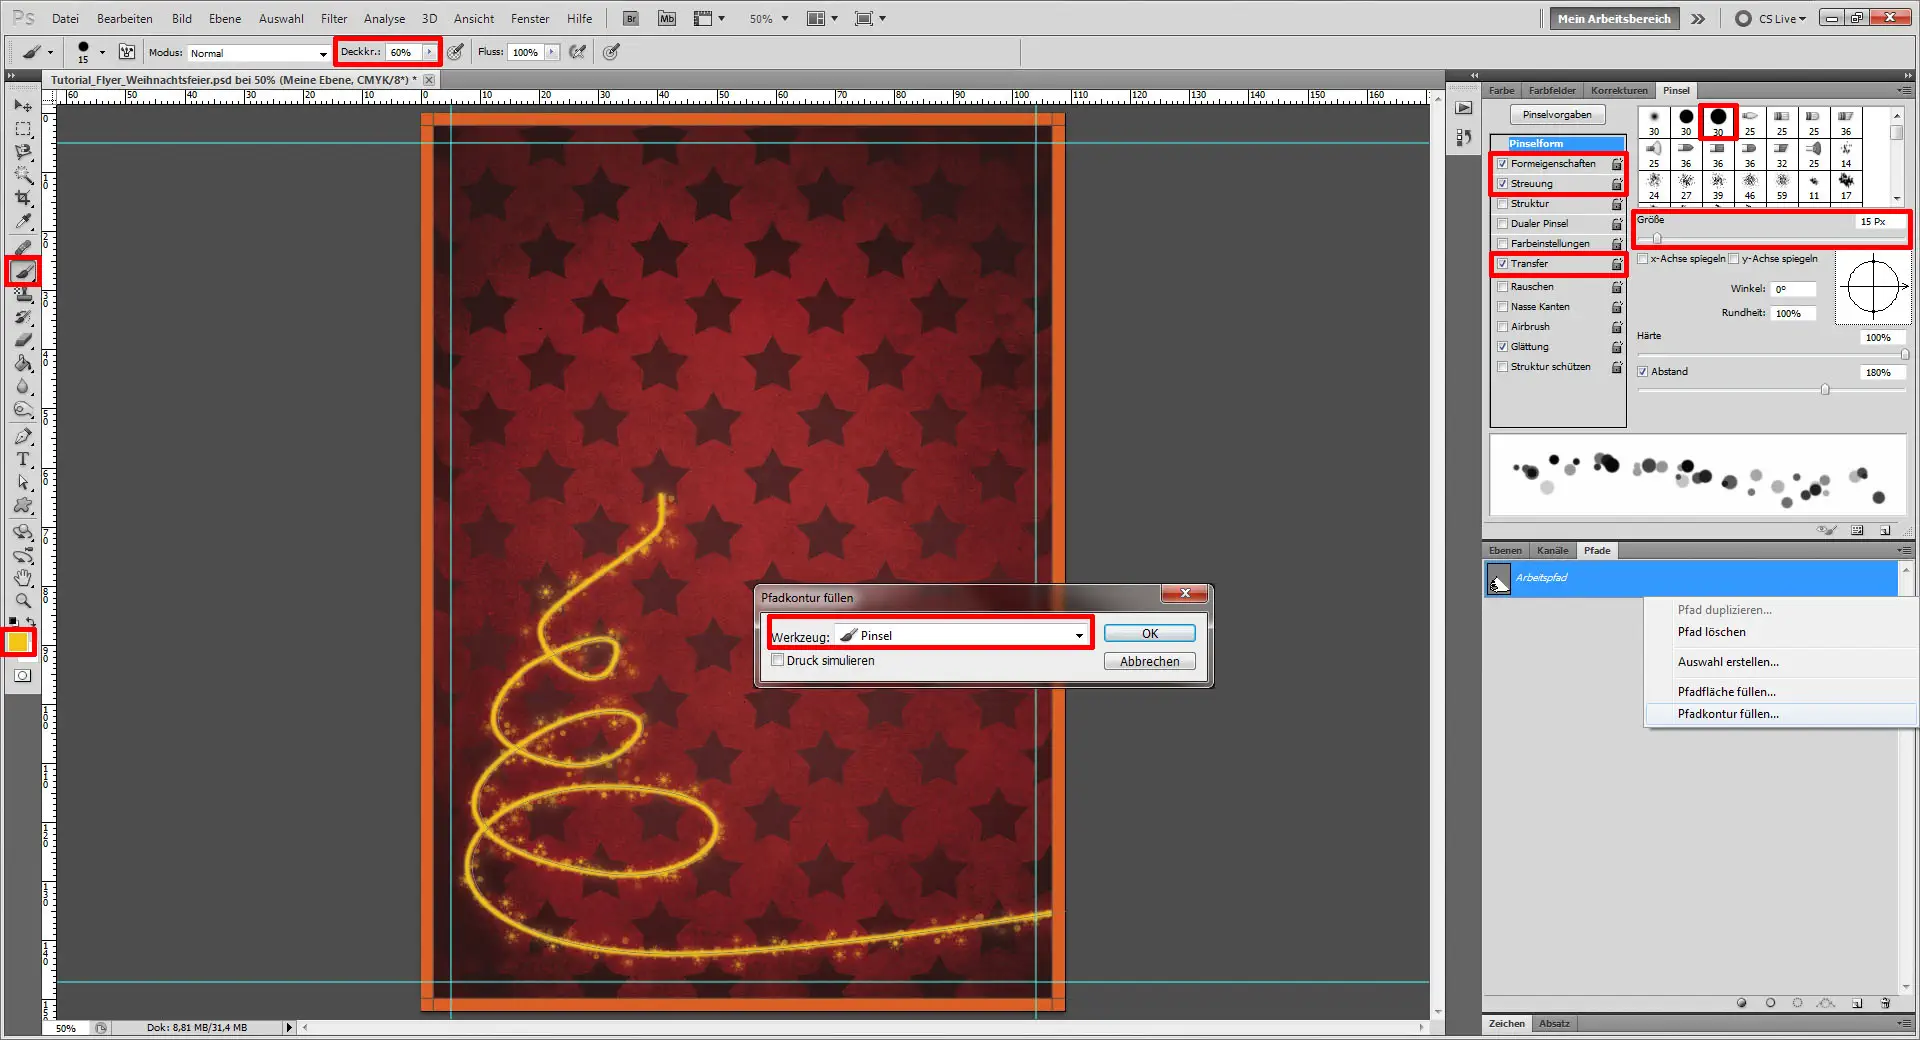The image size is (1920, 1040).
Task: Toggle the brush panel icon in options bar
Action: coord(127,52)
